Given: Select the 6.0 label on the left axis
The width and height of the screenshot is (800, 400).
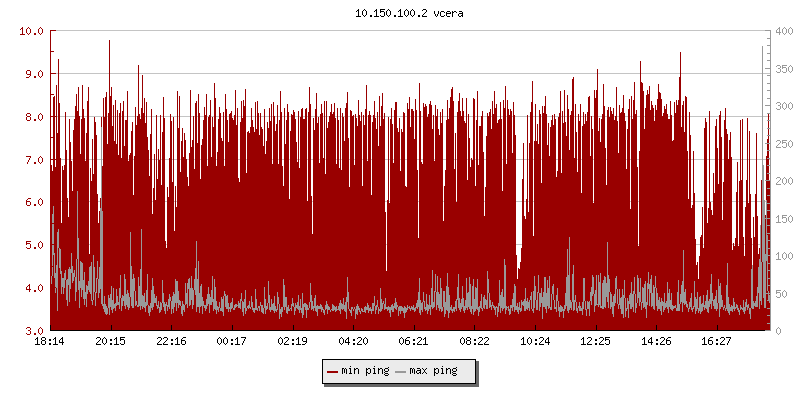Looking at the screenshot, I should [x=35, y=202].
